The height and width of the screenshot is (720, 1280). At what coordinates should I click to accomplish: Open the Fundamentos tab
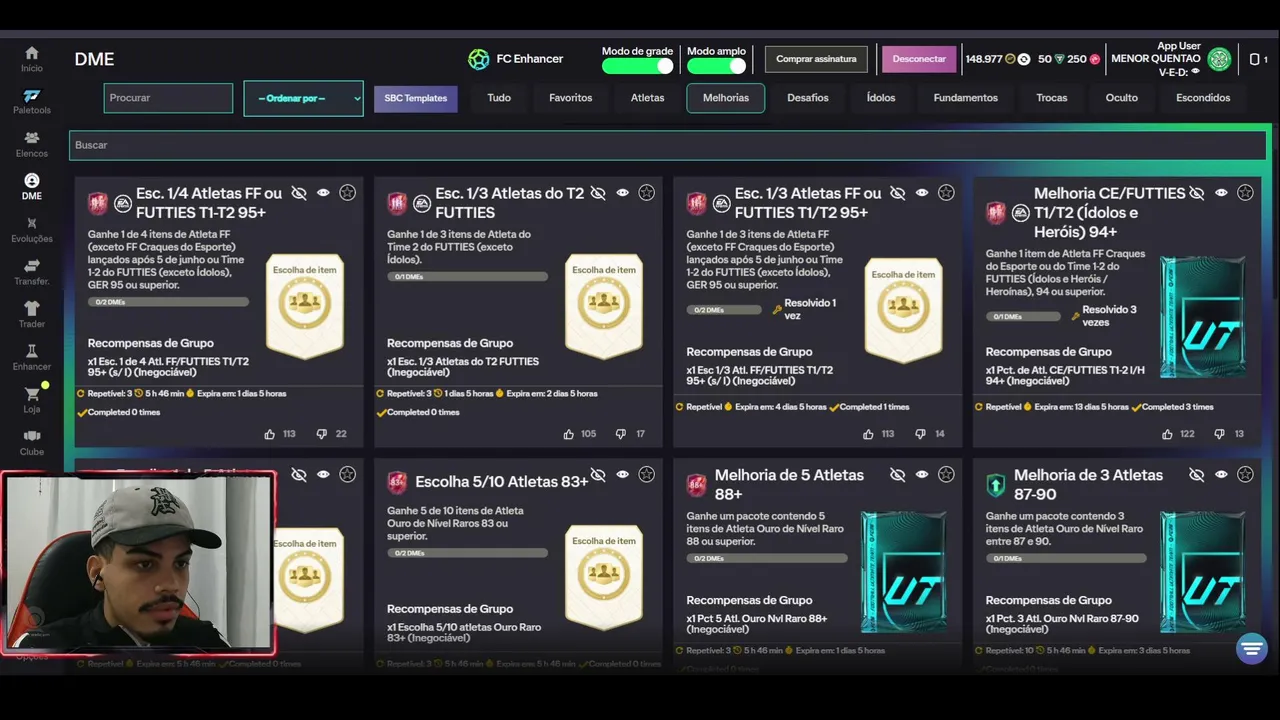tap(966, 98)
